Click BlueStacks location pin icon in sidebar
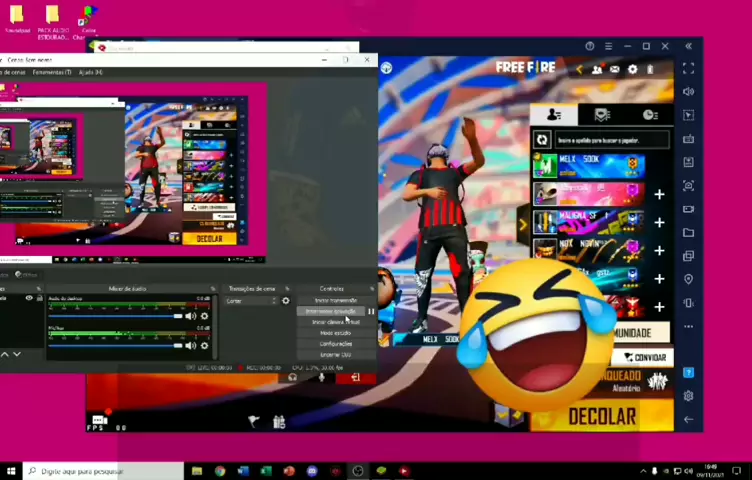Image resolution: width=752 pixels, height=480 pixels. click(x=688, y=279)
